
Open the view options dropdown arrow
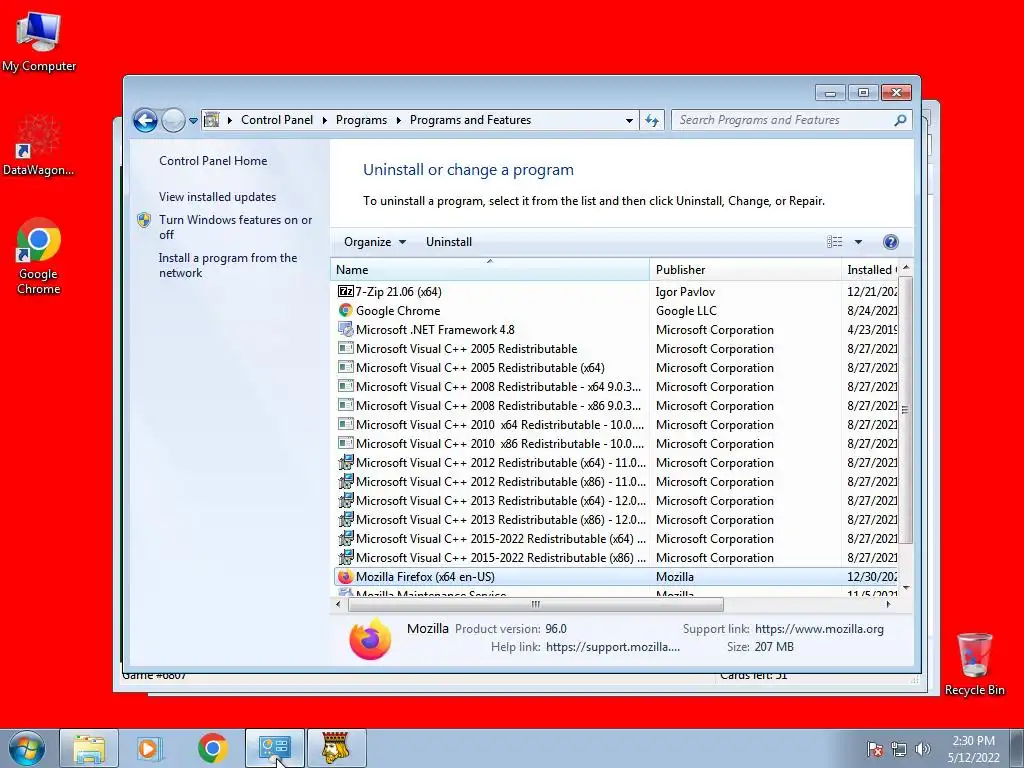858,242
